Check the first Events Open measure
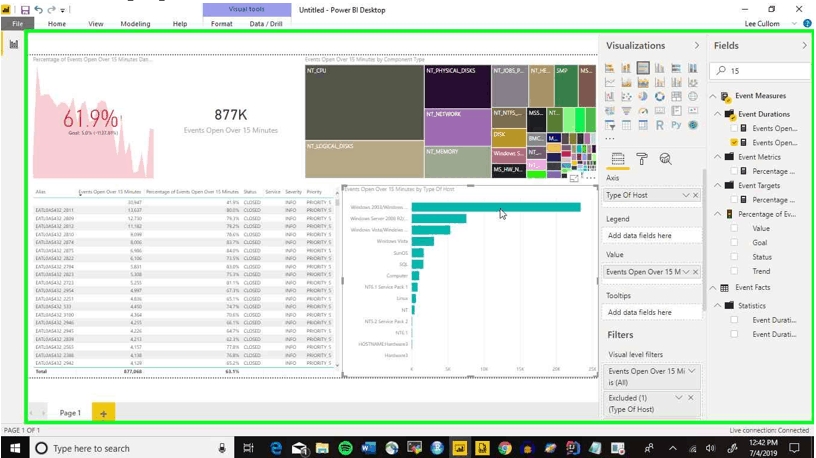Image resolution: width=816 pixels, height=458 pixels. tap(734, 128)
